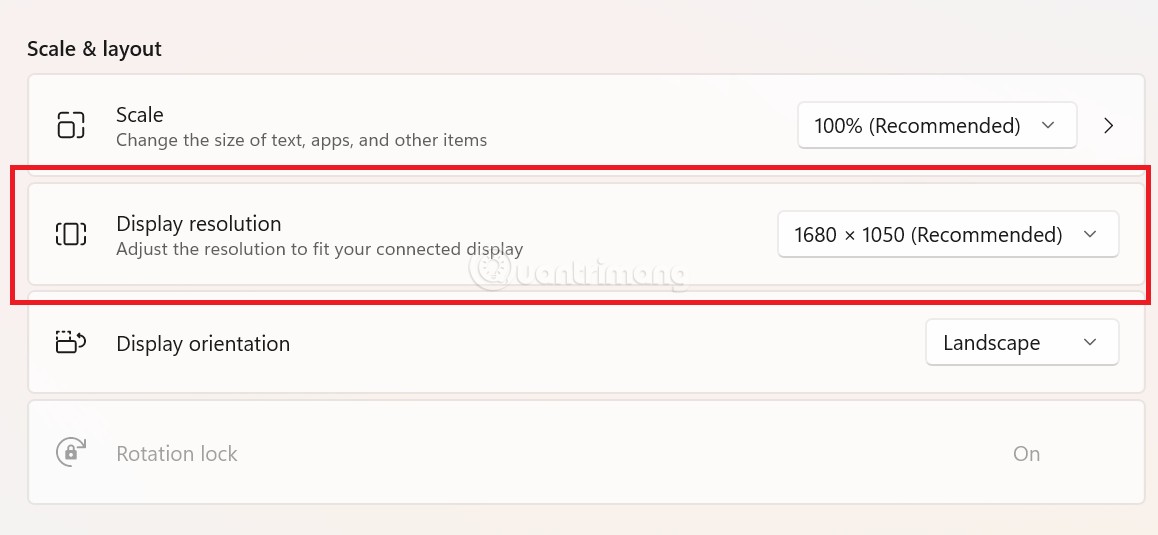Open the Landscape orientation dropdown
This screenshot has height=535, width=1158.
coord(1021,343)
